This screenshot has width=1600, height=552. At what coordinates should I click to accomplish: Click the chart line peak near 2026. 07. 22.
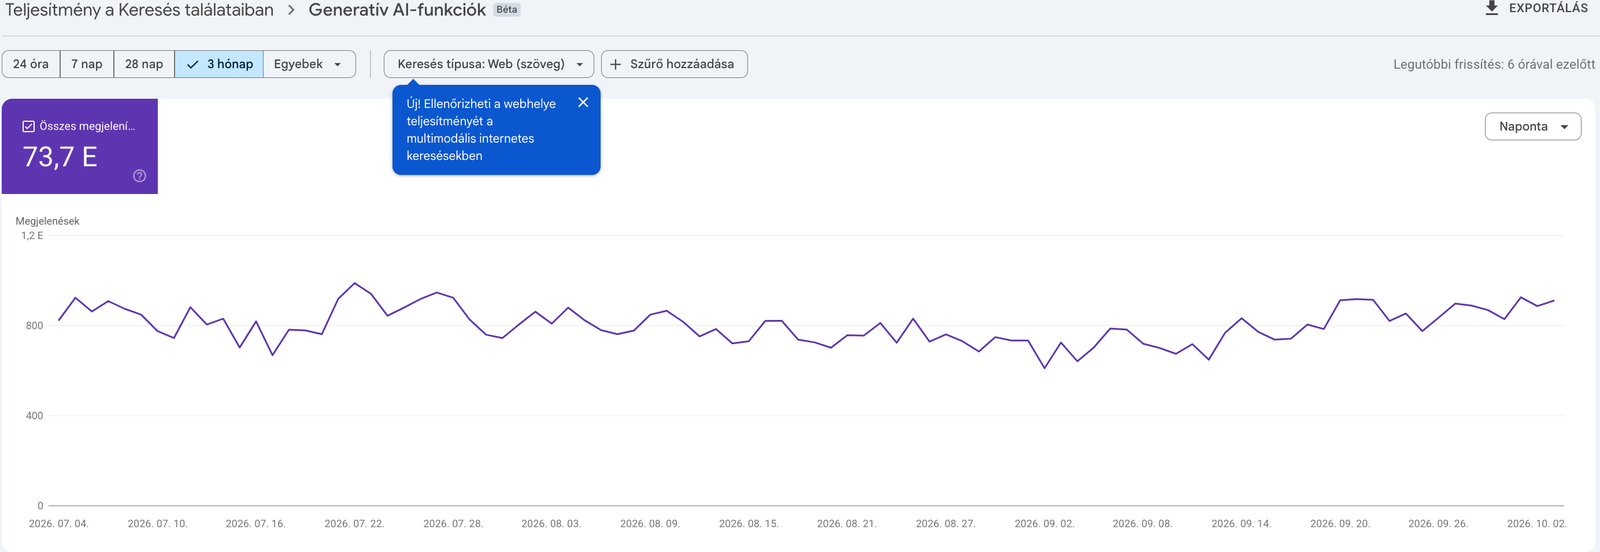pos(354,283)
